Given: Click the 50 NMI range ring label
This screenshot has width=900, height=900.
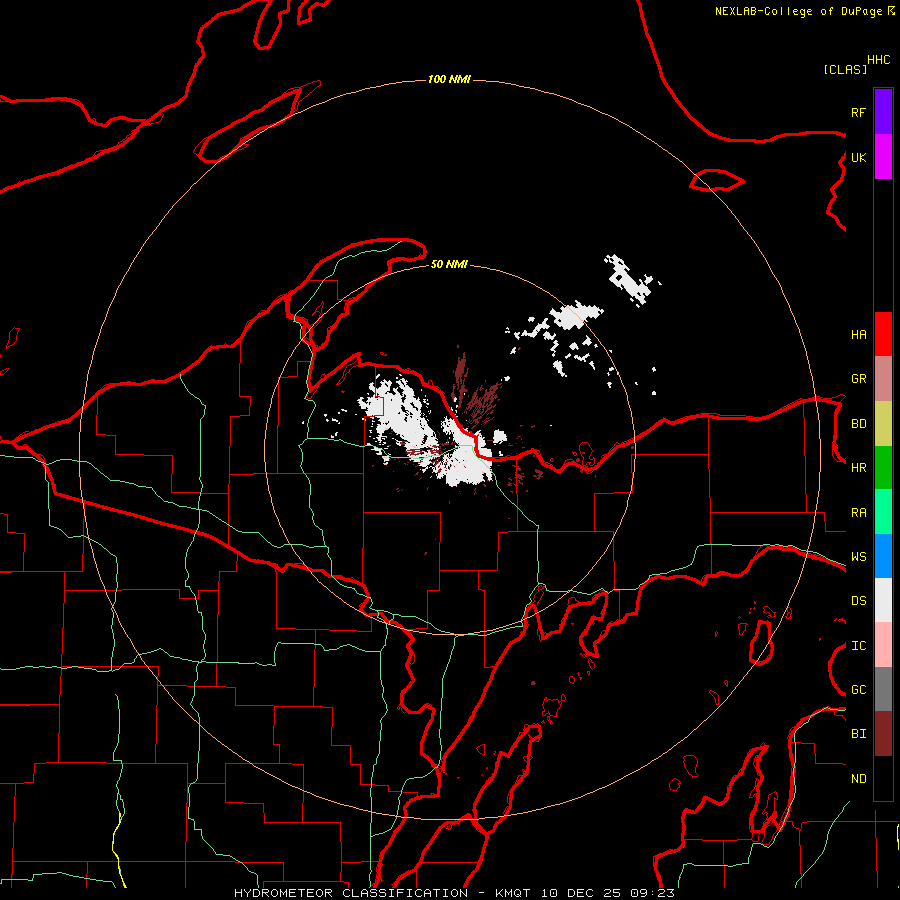Looking at the screenshot, I should (449, 264).
